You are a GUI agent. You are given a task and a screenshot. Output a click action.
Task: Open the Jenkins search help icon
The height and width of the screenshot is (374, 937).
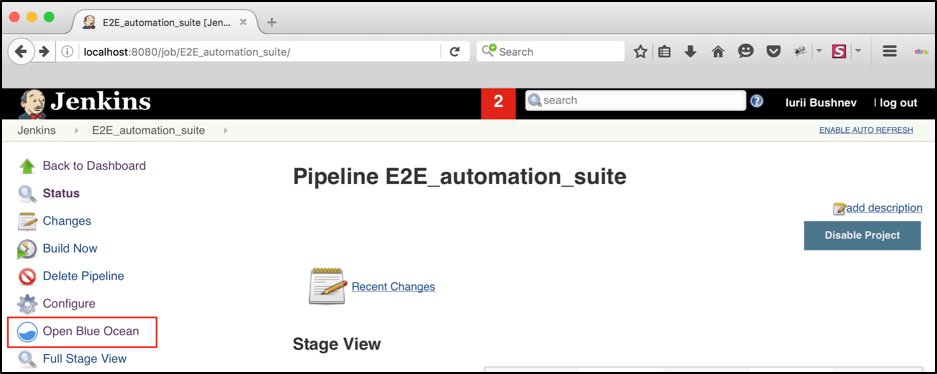(x=757, y=101)
